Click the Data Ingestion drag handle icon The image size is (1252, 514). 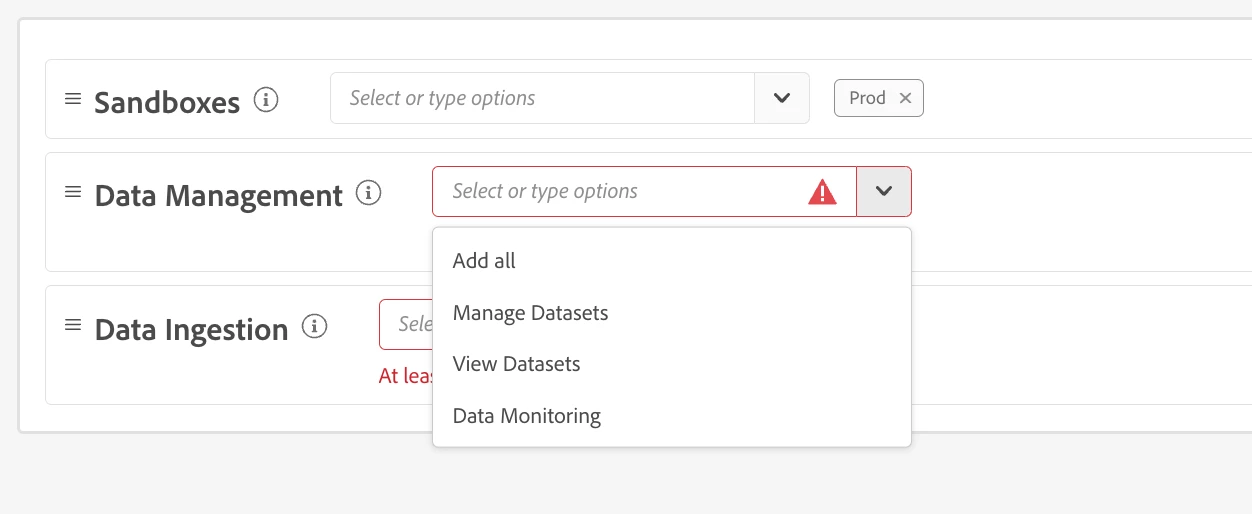73,325
